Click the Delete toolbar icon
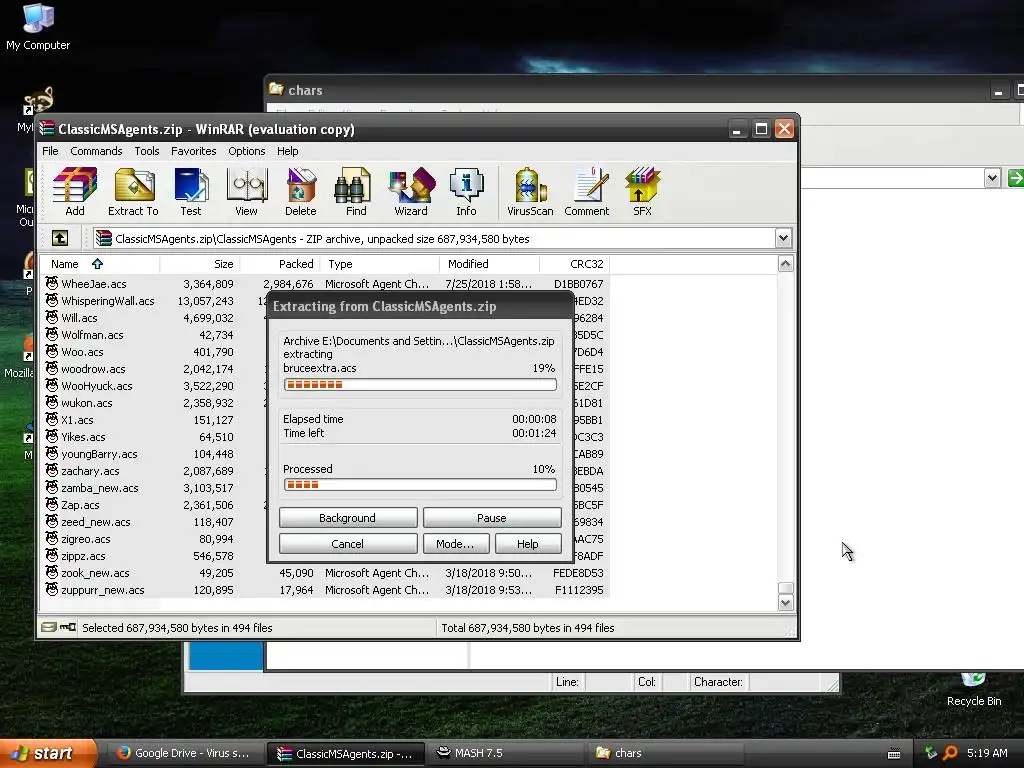This screenshot has height=768, width=1024. [300, 191]
